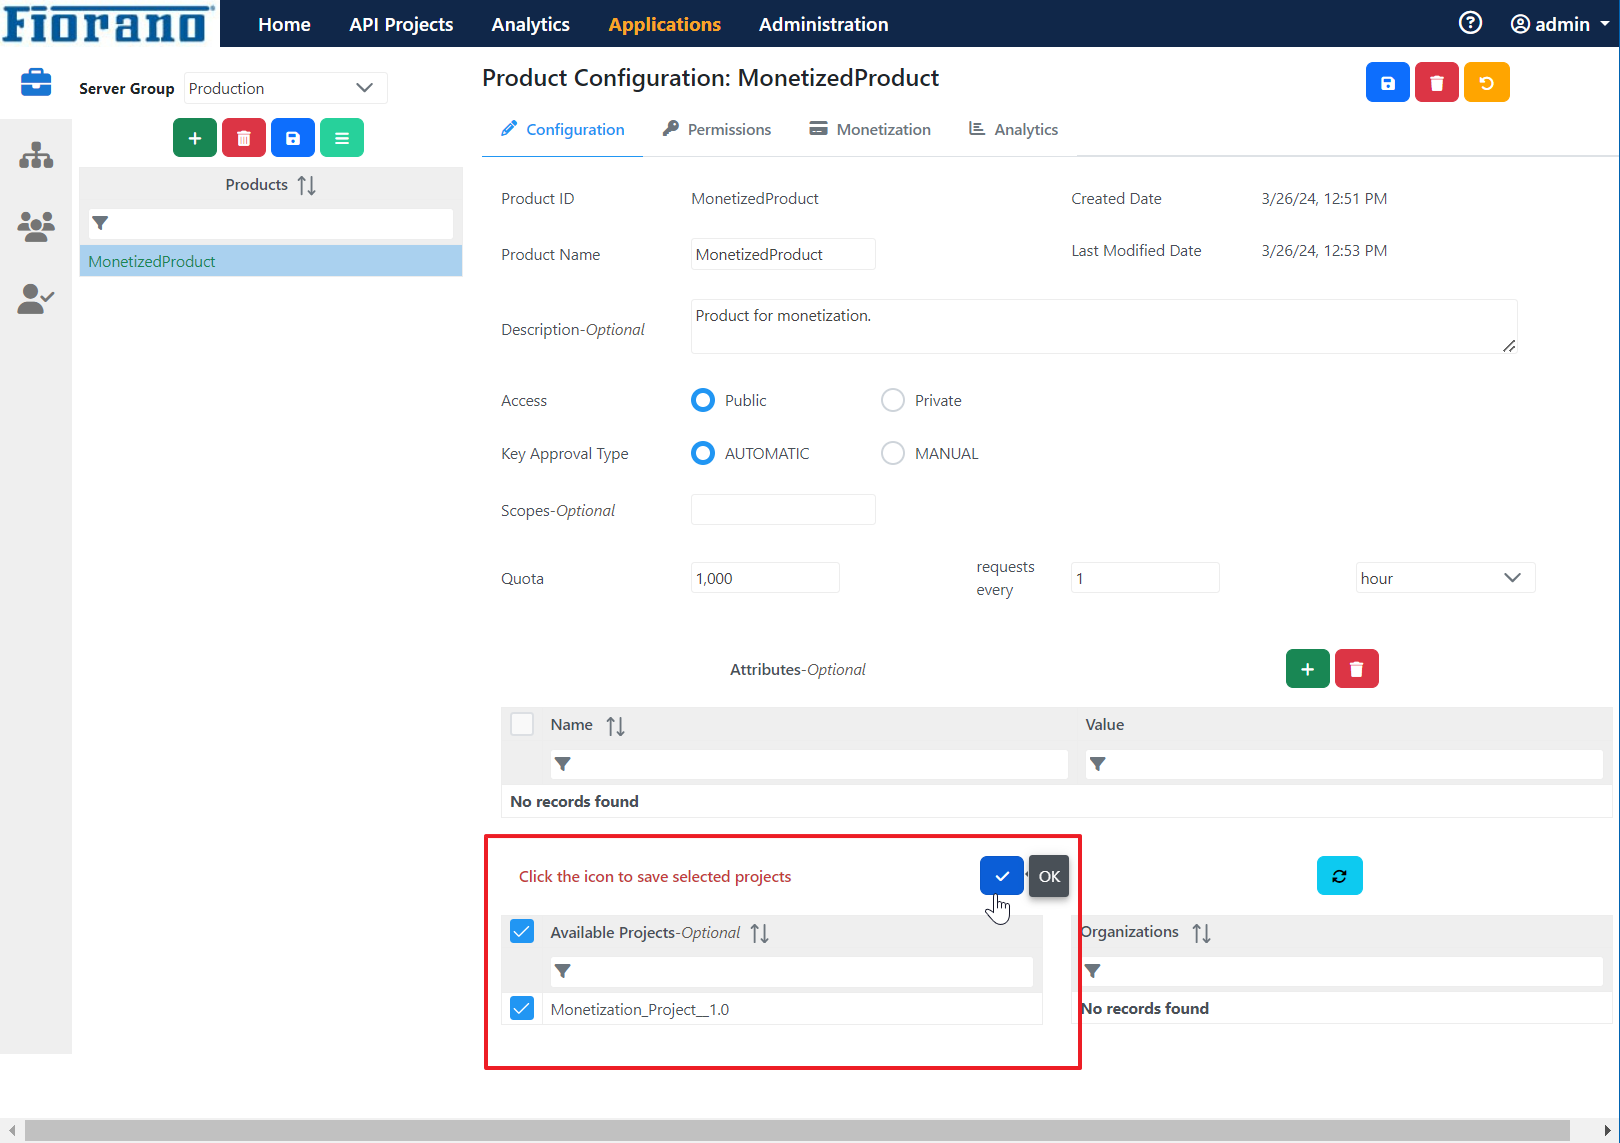Image resolution: width=1620 pixels, height=1143 pixels.
Task: Switch to the Configuration tab
Action: pos(562,130)
